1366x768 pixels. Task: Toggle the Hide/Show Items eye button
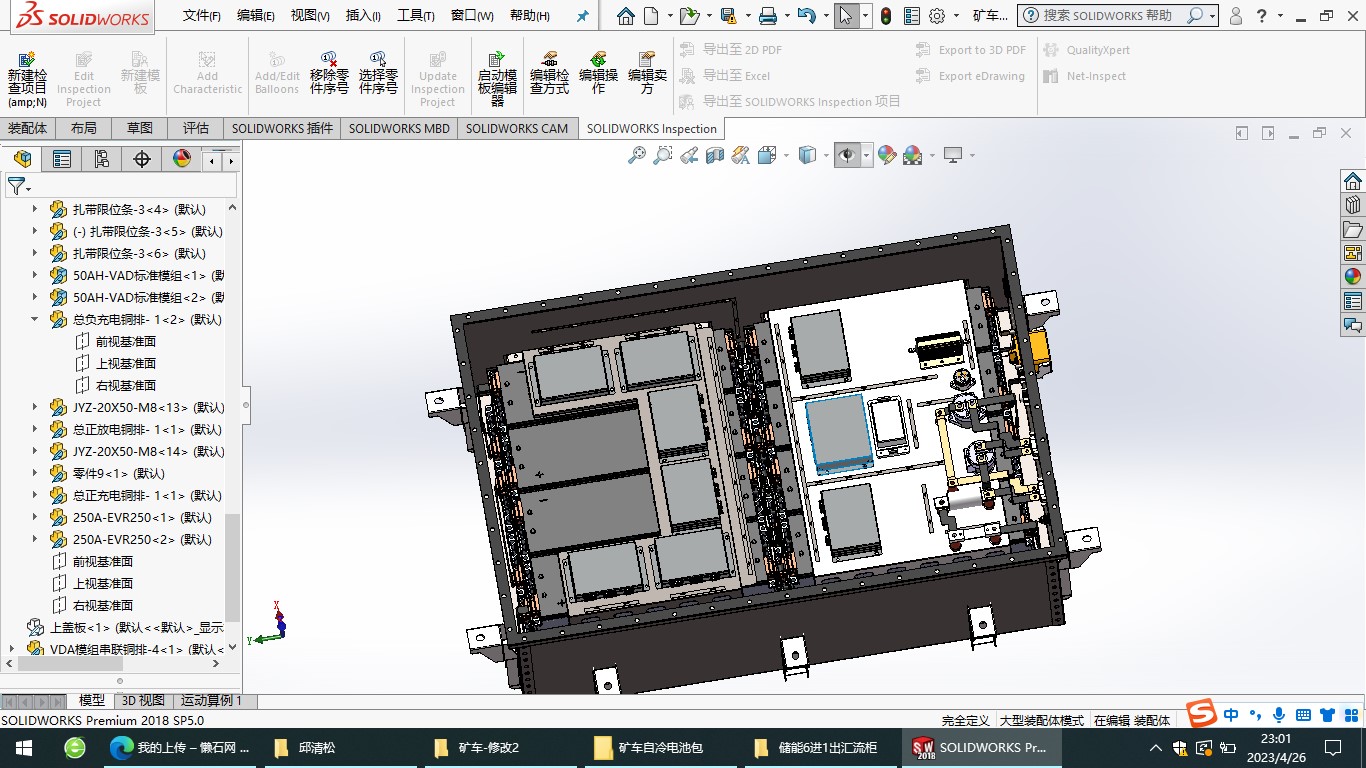[x=847, y=155]
